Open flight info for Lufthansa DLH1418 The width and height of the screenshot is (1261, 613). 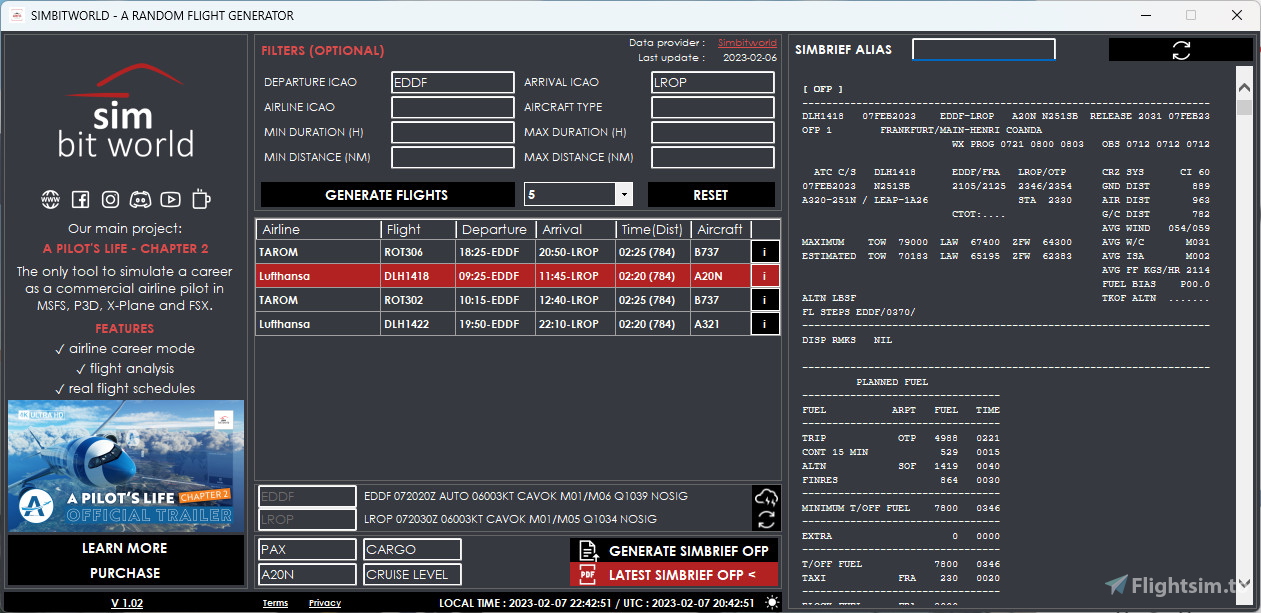click(x=764, y=275)
